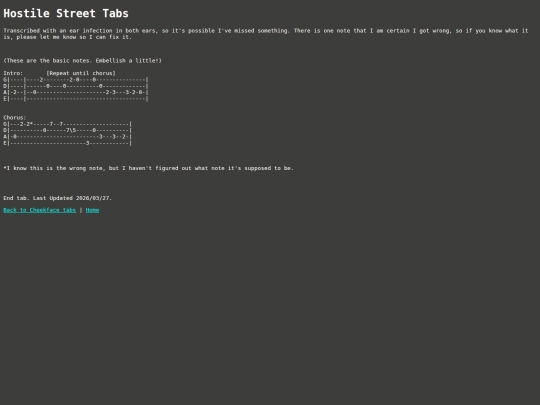Click the Chorus D string line with 7\5
Viewport: 540px width, 405px height.
point(68,130)
